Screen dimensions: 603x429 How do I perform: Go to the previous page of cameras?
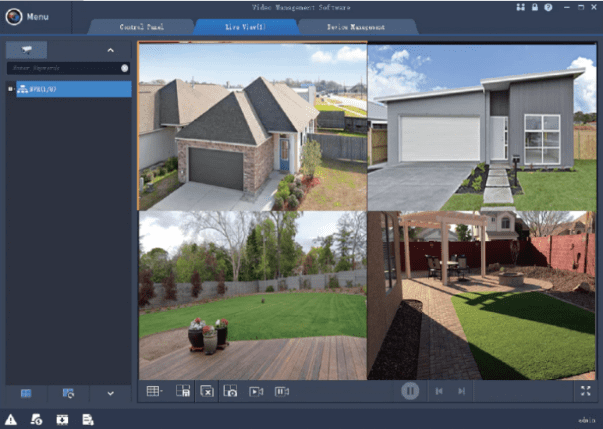pyautogui.click(x=439, y=392)
